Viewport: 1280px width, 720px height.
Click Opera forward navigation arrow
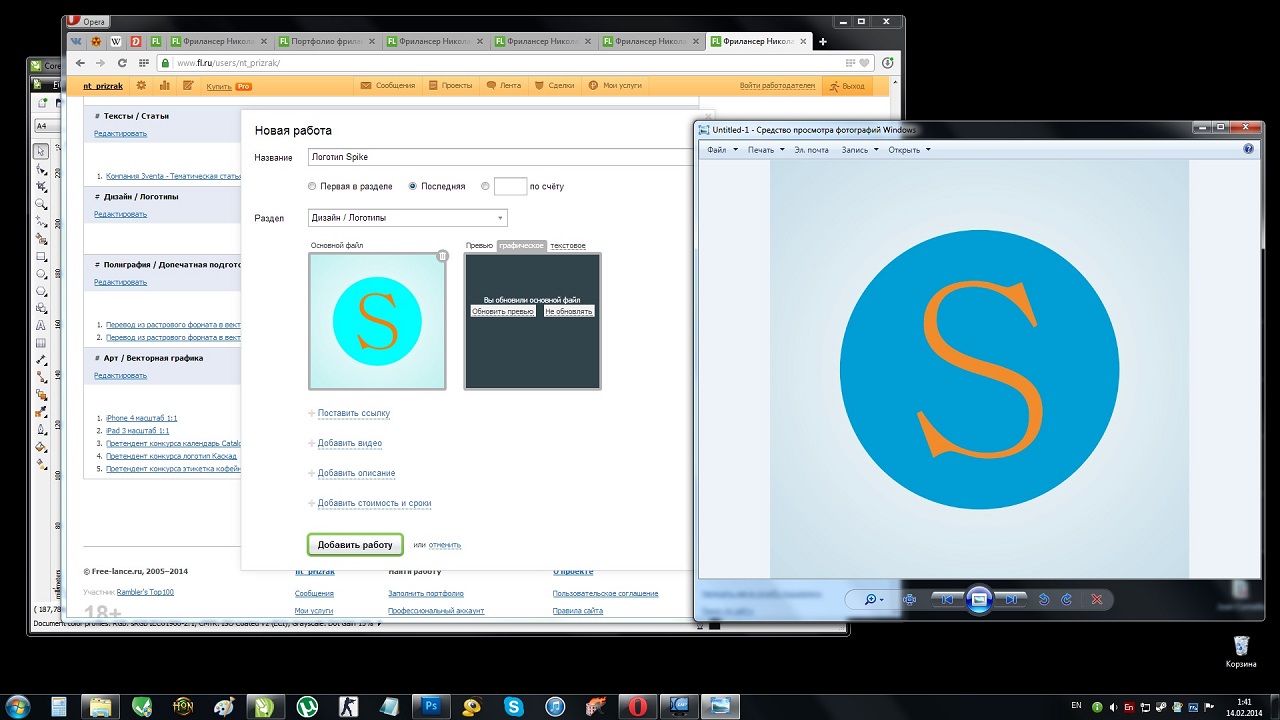tap(101, 62)
